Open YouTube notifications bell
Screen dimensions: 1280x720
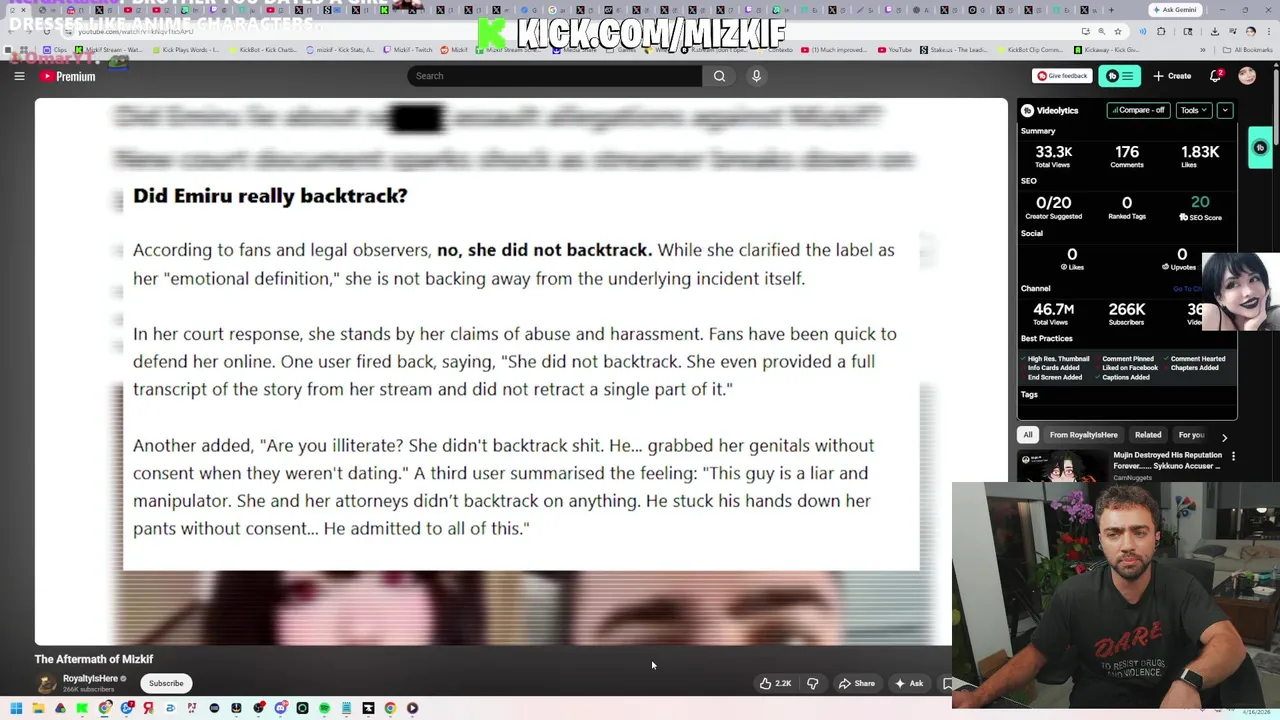(1216, 76)
